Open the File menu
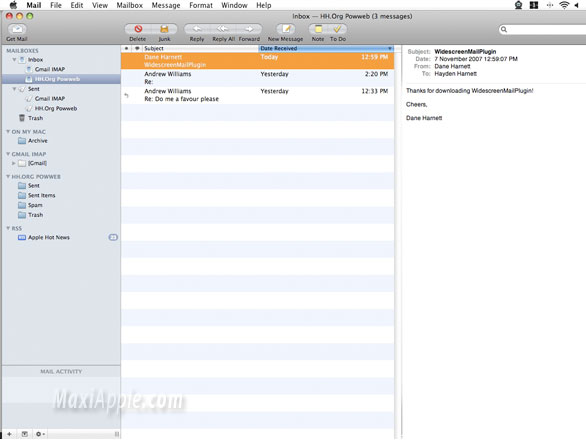 pyautogui.click(x=56, y=5)
